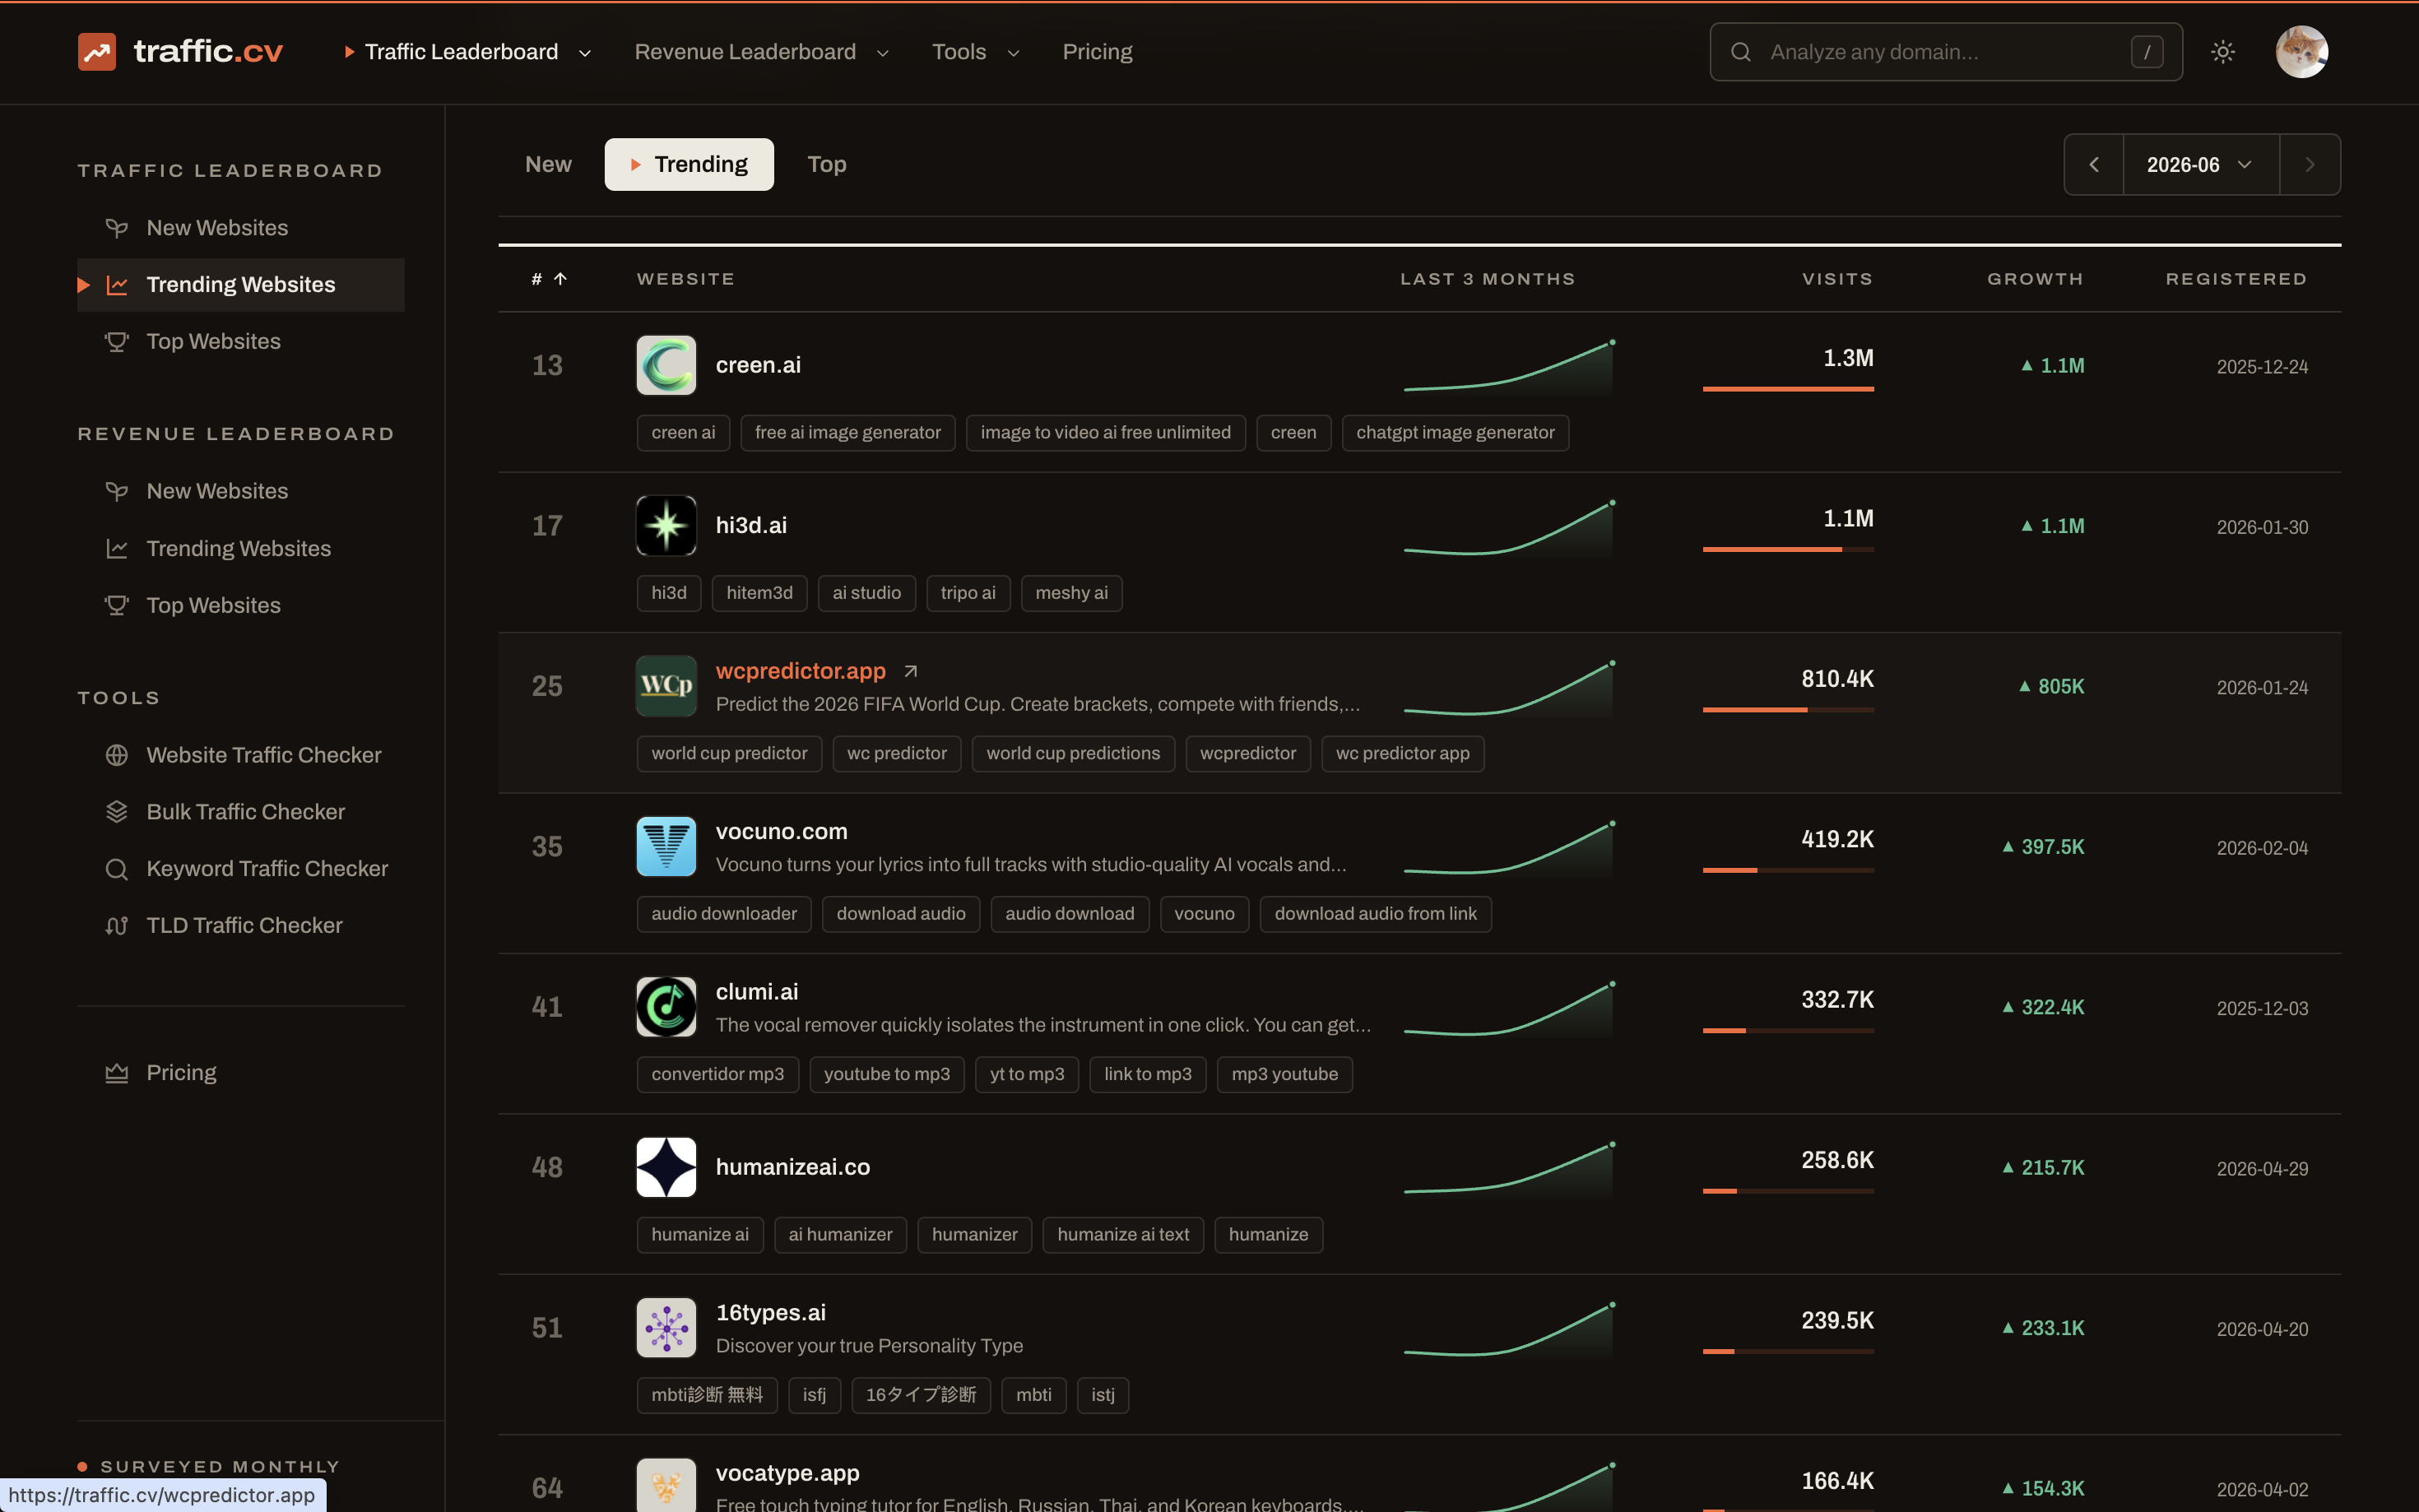The height and width of the screenshot is (1512, 2419).
Task: Click the layers icon beside Bulk Traffic Checker
Action: [117, 812]
